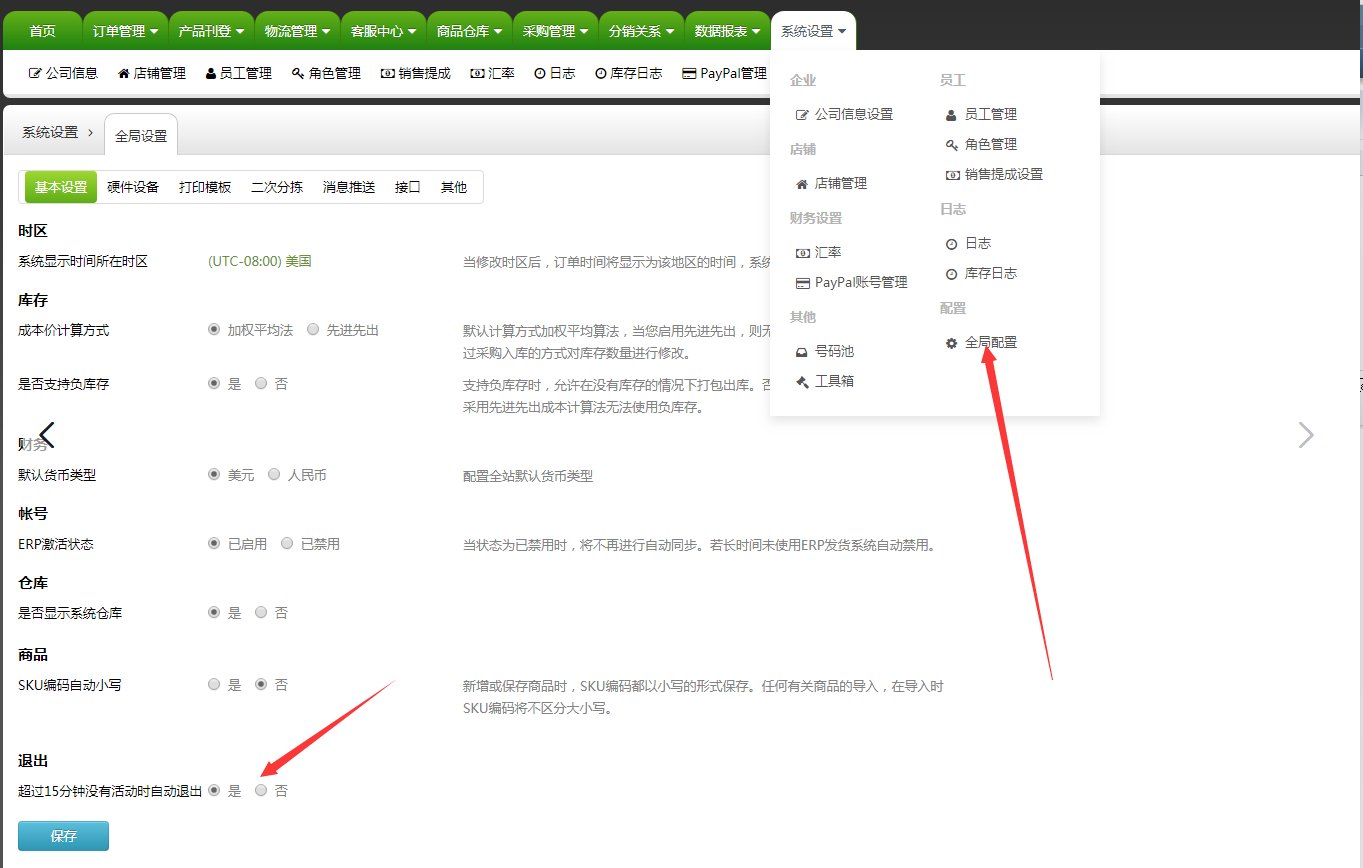Screen dimensions: 1363x868
Task: Switch to the 二次分拣 settings tab
Action: point(277,187)
